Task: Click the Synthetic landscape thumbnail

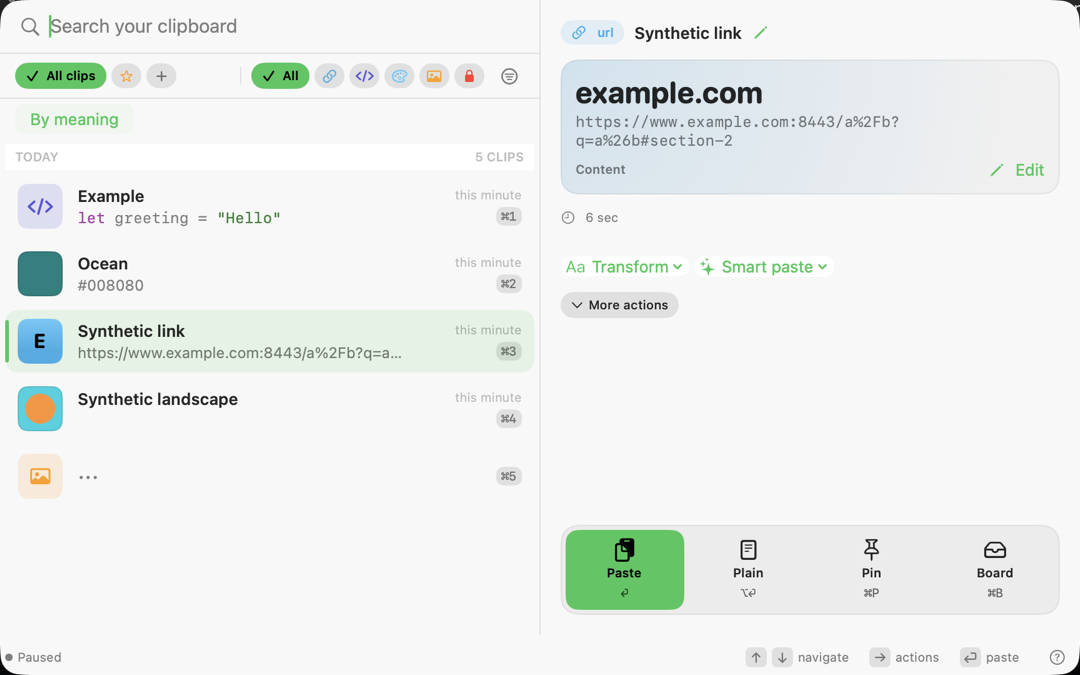Action: (40, 408)
